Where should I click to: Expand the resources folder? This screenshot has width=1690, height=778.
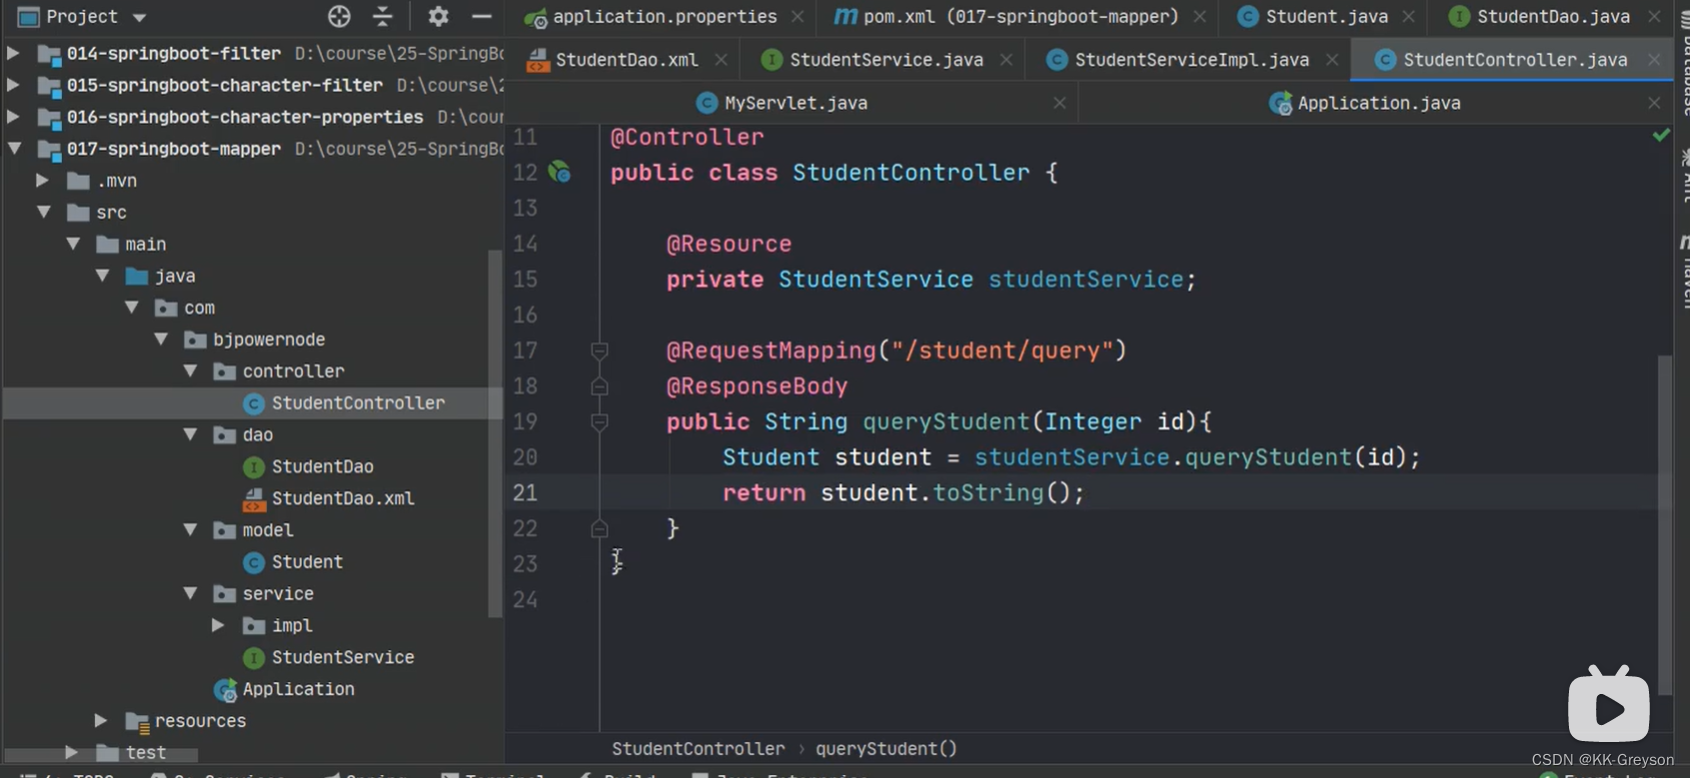tap(100, 721)
